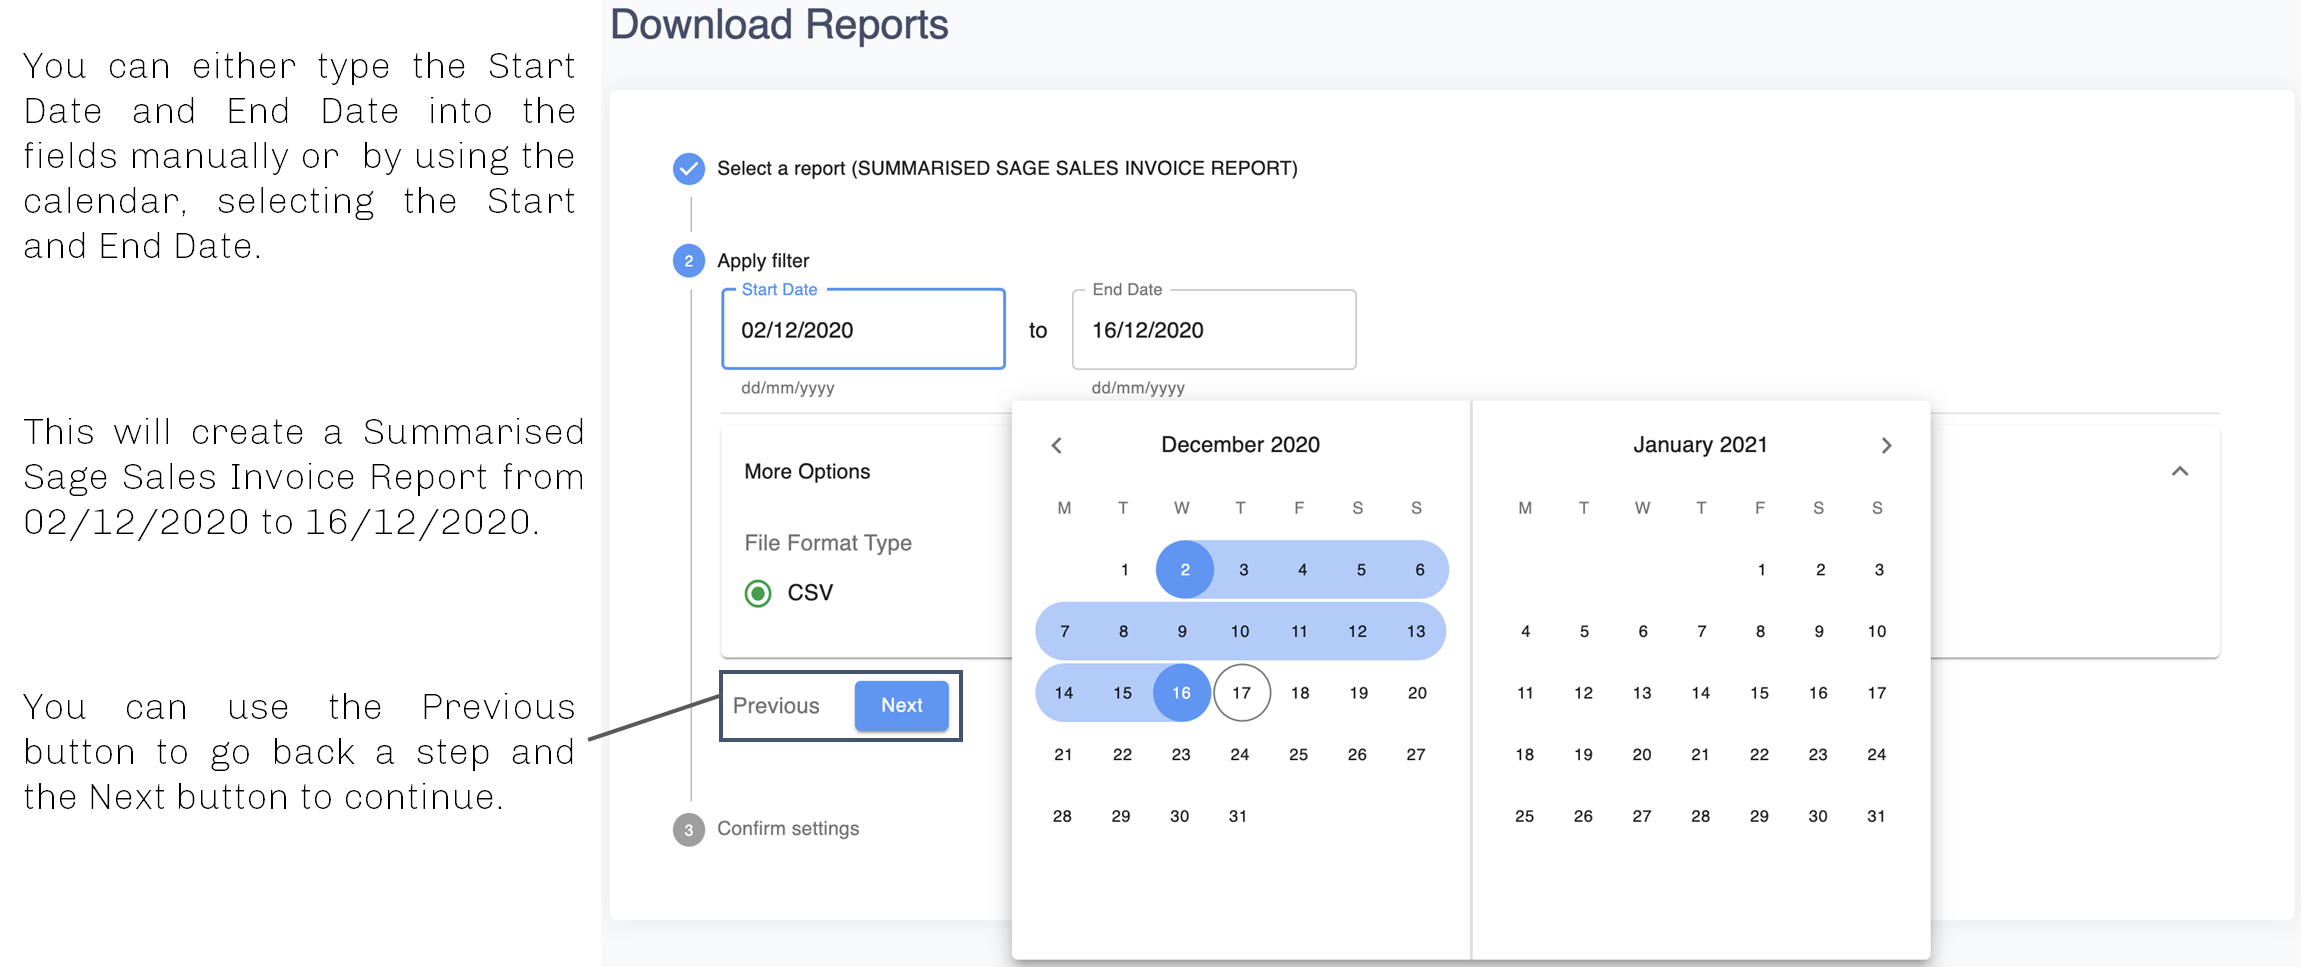Pick January 7 in the calendar
This screenshot has width=2301, height=967.
pyautogui.click(x=1701, y=631)
